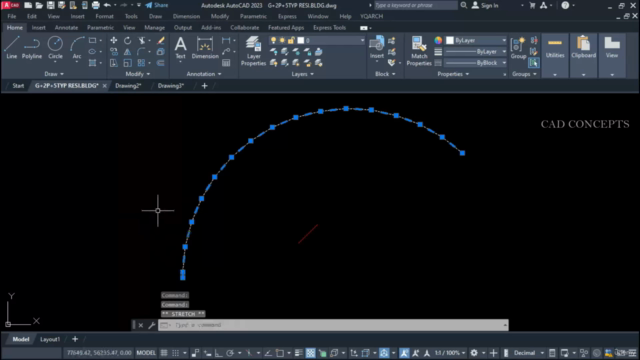Click the Stretch tool icon

pos(113,63)
